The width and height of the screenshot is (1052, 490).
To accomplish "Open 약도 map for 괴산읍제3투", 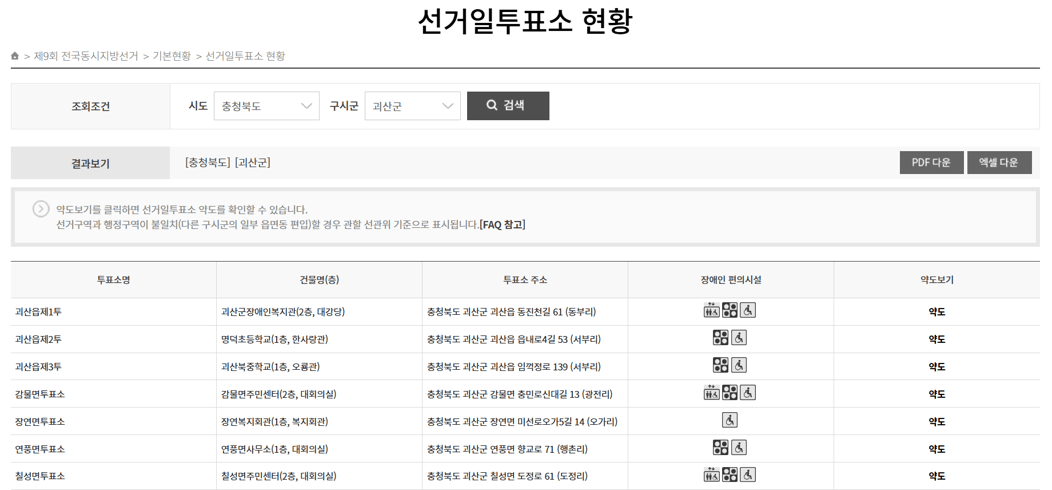I will click(937, 367).
